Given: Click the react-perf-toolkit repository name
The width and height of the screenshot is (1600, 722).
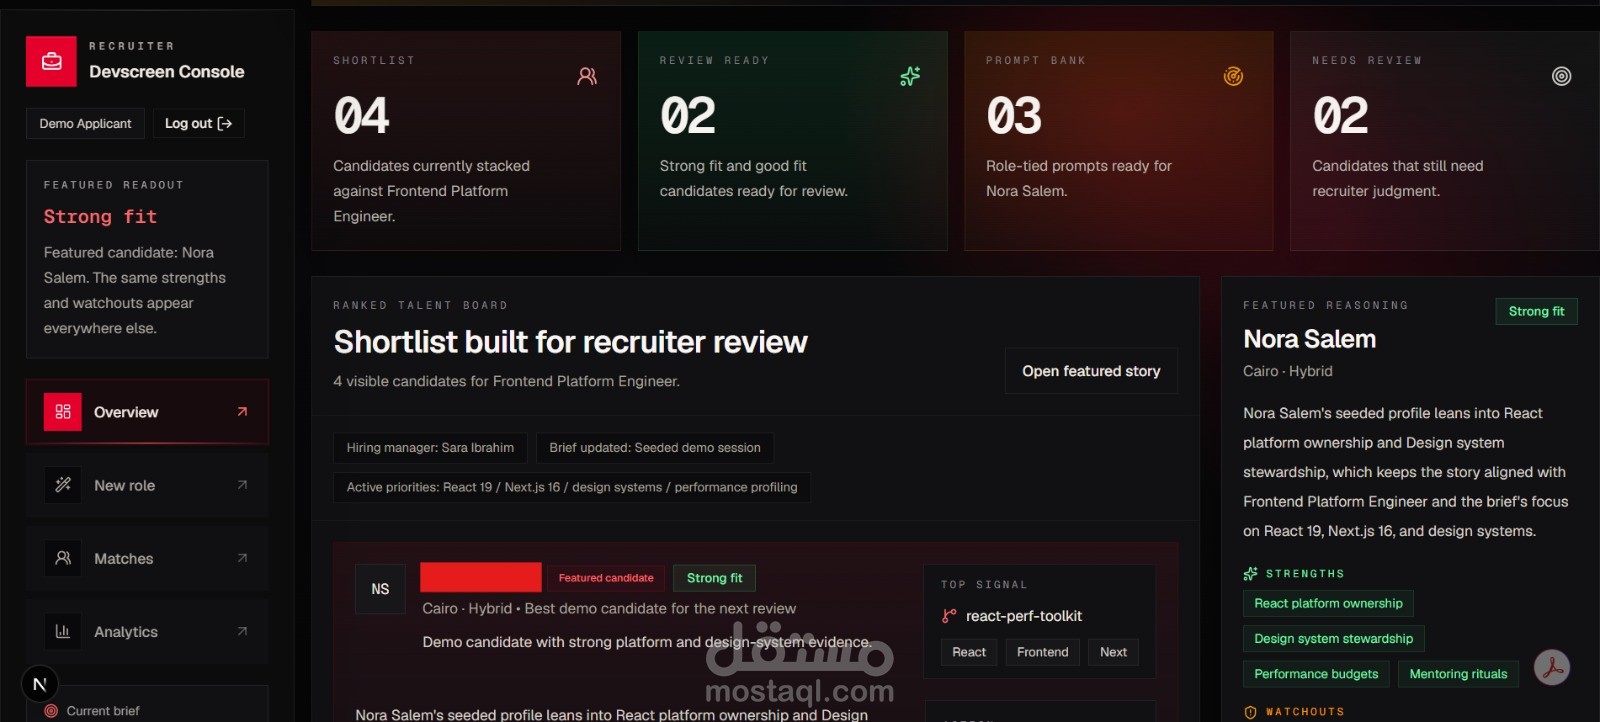Looking at the screenshot, I should [1024, 616].
